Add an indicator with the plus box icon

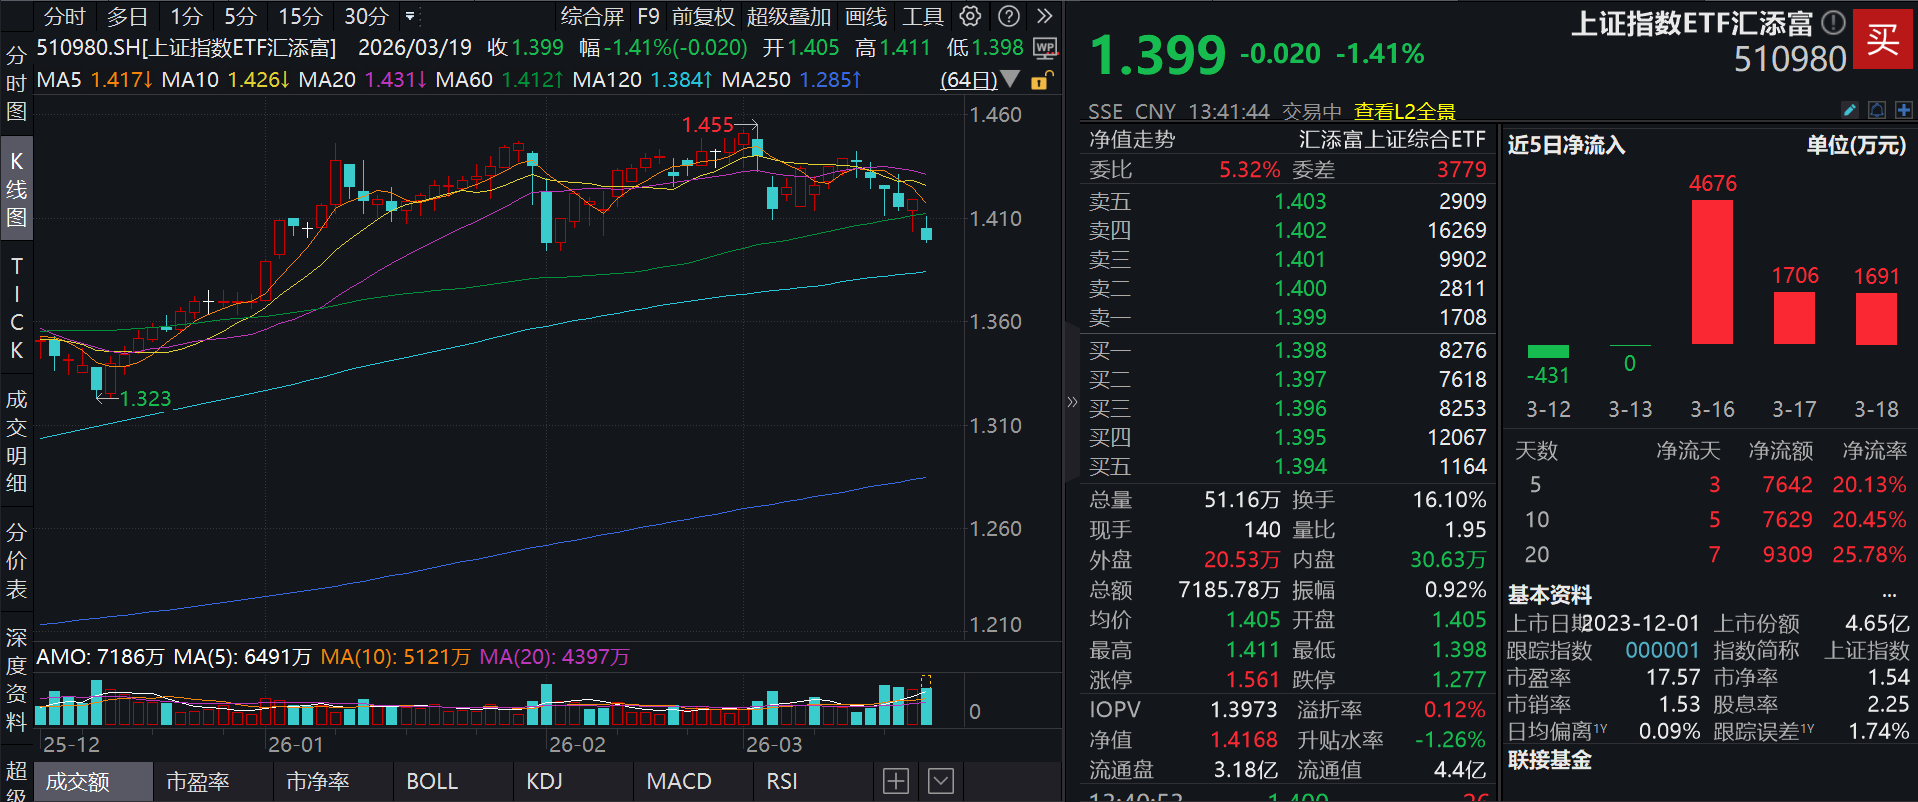896,781
